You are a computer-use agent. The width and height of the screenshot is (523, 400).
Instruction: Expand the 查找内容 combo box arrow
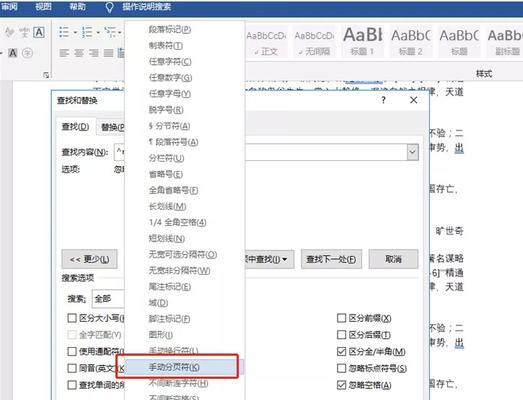[413, 152]
